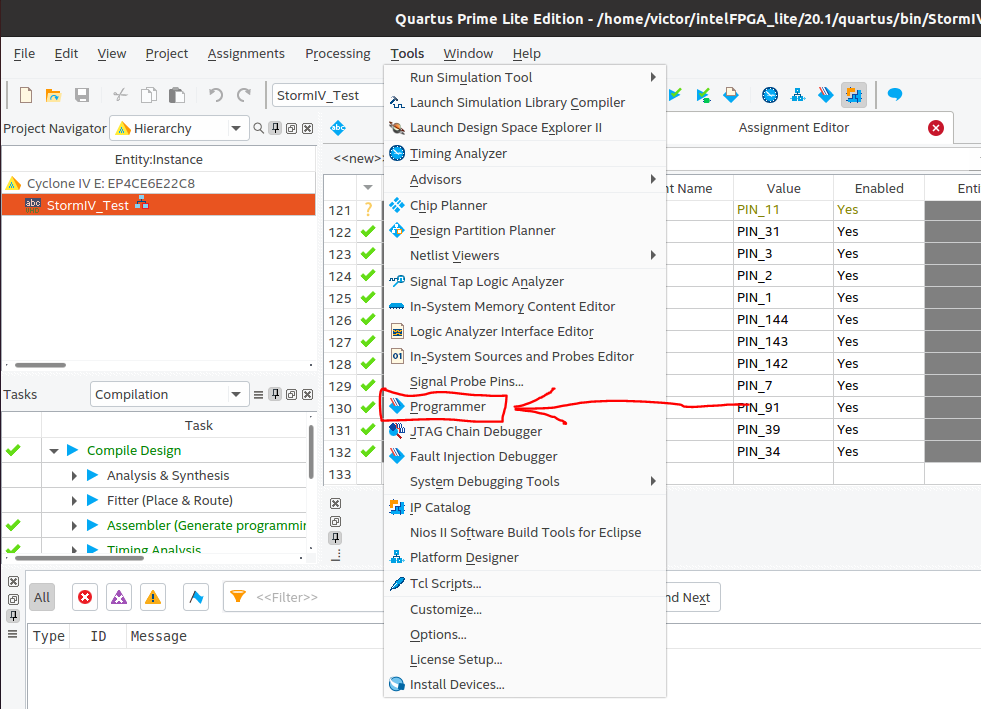Pin the Project Navigator panel

[x=275, y=128]
